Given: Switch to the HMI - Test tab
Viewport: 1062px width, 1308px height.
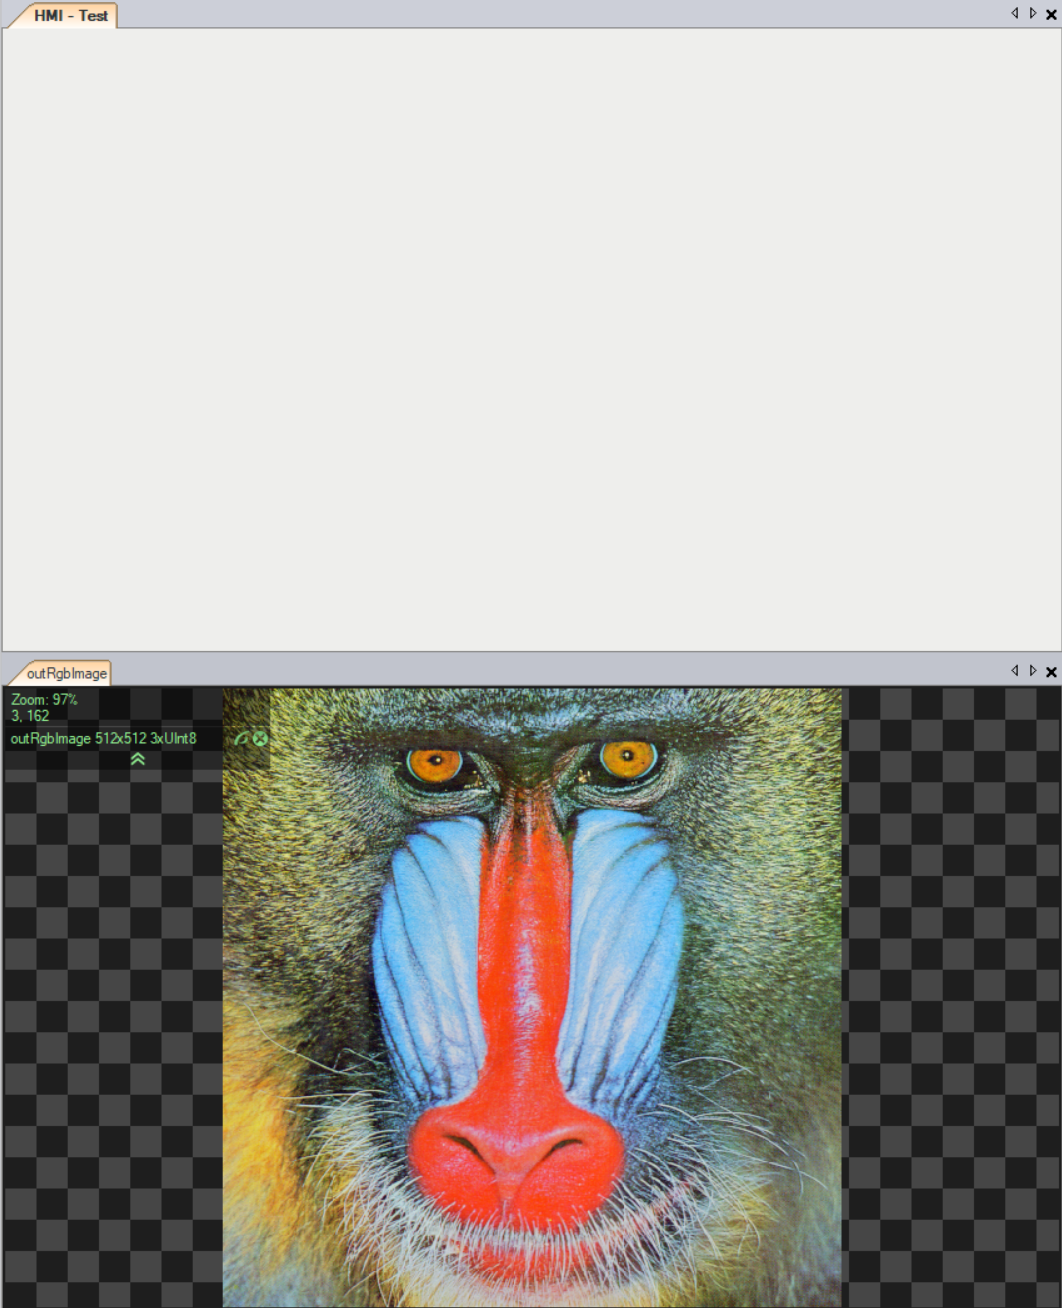Looking at the screenshot, I should click(x=70, y=16).
